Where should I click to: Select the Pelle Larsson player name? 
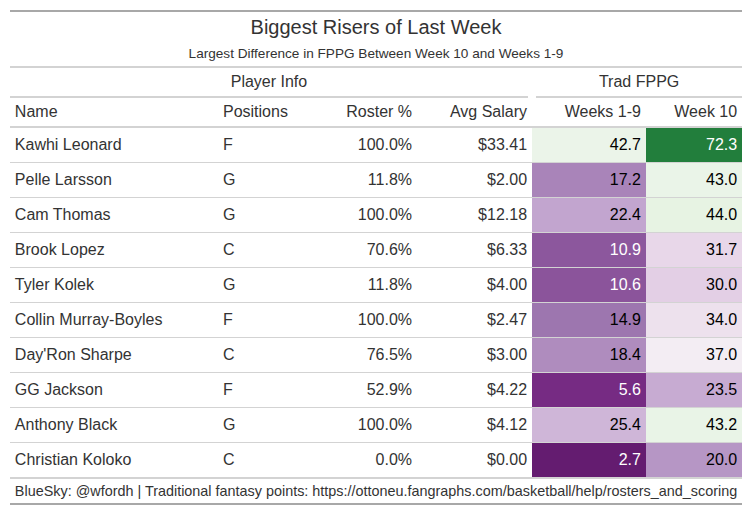pyautogui.click(x=63, y=179)
